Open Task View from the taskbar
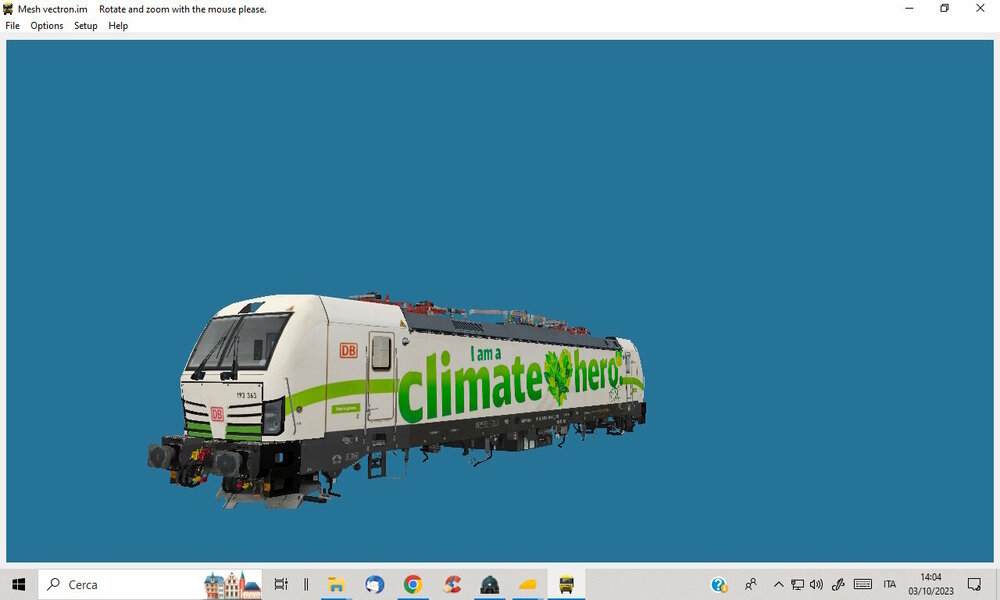 point(281,584)
